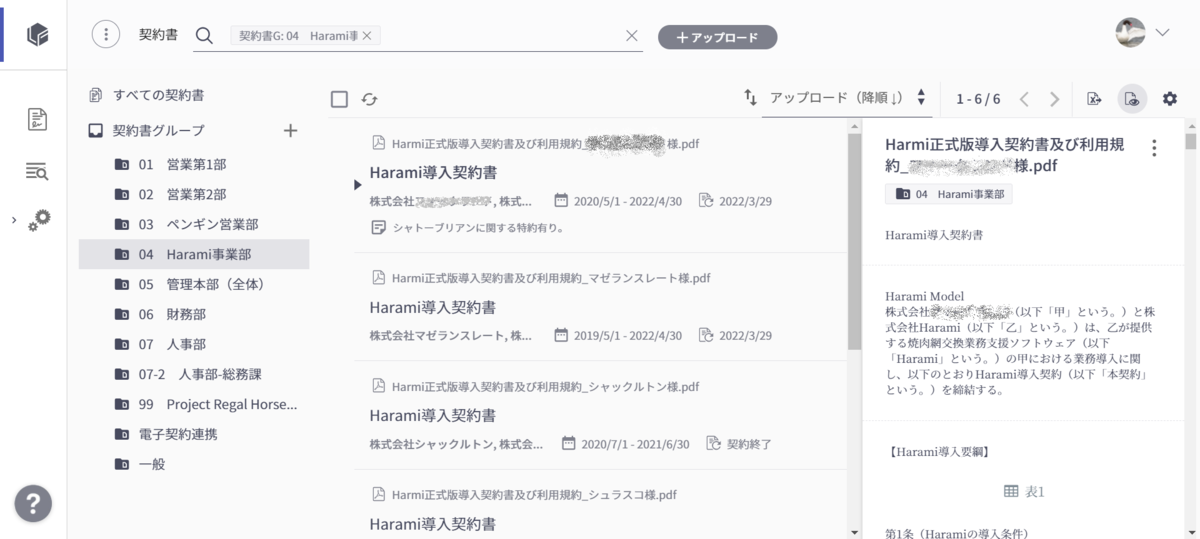The width and height of the screenshot is (1200, 539).
Task: Click the 表1 table link in preview
Action: (1024, 491)
